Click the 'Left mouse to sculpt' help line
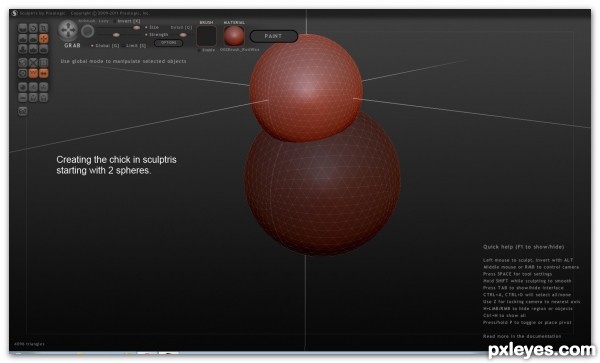The width and height of the screenshot is (600, 363). (x=528, y=260)
